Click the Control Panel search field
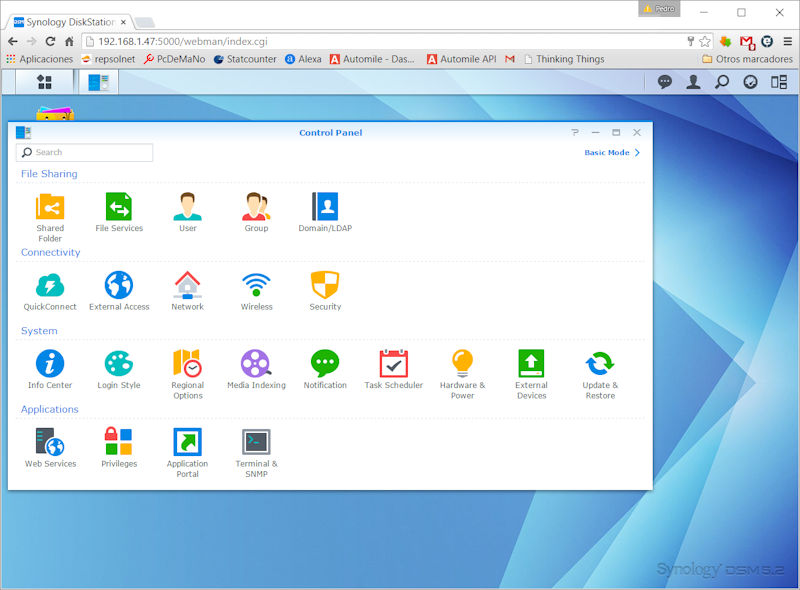800x590 pixels. [x=85, y=152]
